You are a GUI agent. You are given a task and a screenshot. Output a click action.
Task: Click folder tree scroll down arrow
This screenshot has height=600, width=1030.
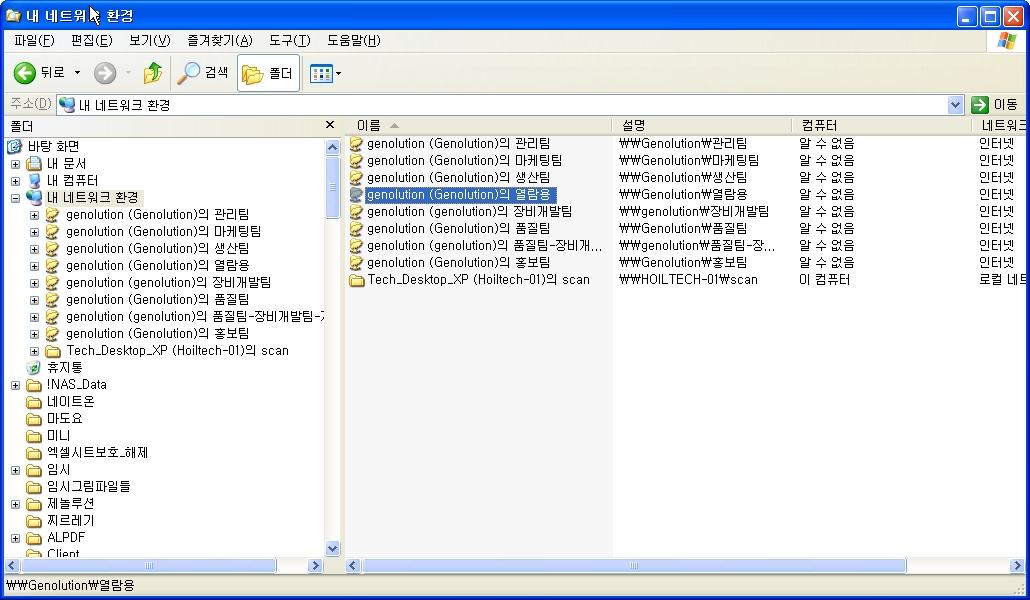click(x=332, y=548)
